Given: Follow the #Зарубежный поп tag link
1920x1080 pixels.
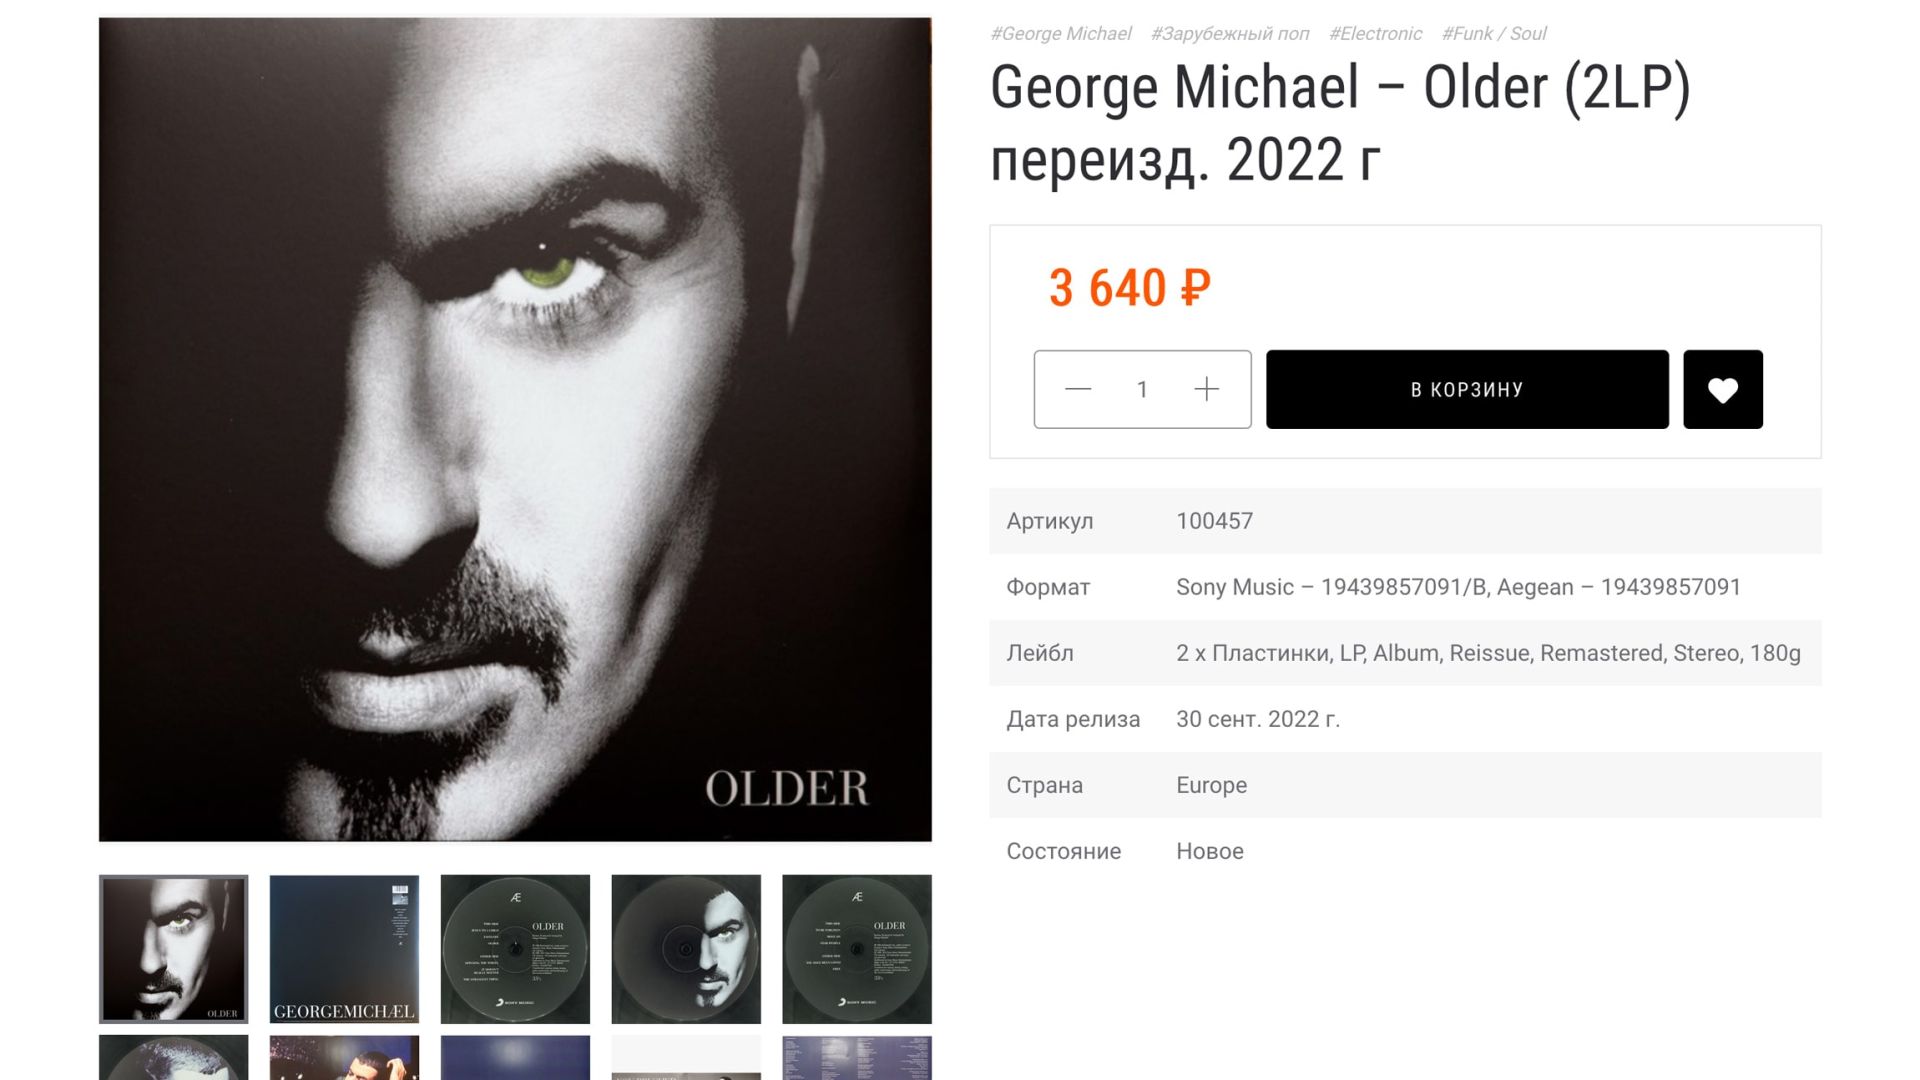Looking at the screenshot, I should pyautogui.click(x=1230, y=33).
